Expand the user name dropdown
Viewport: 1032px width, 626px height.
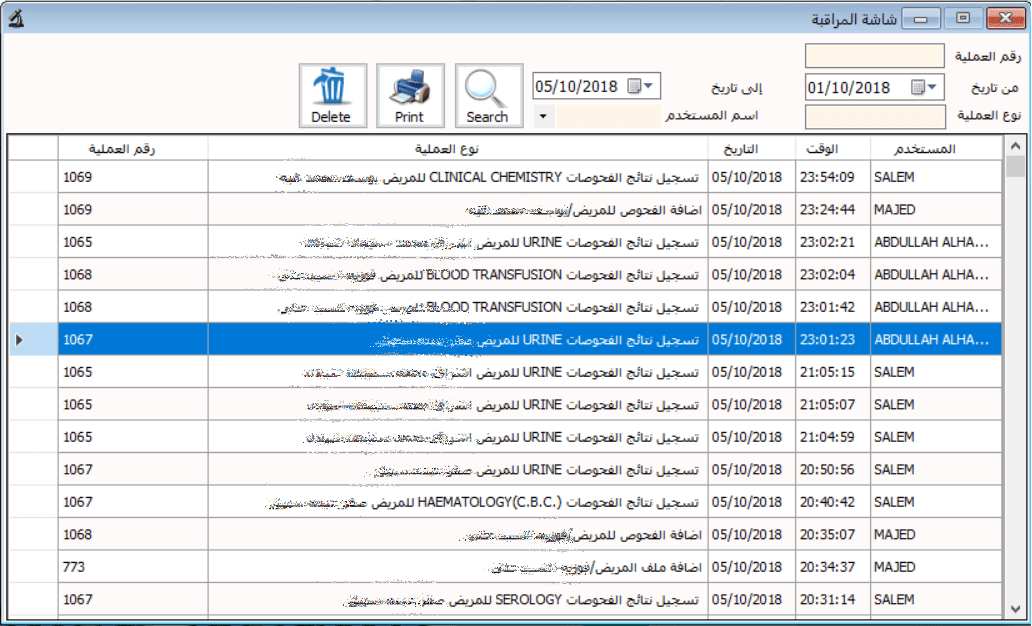coord(542,116)
